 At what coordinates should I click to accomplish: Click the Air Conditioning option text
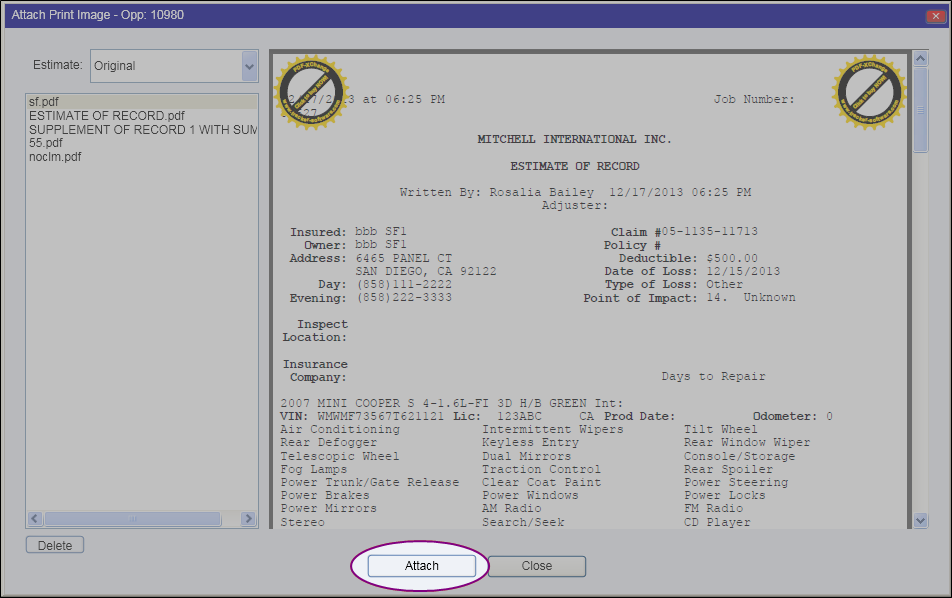pyautogui.click(x=340, y=429)
